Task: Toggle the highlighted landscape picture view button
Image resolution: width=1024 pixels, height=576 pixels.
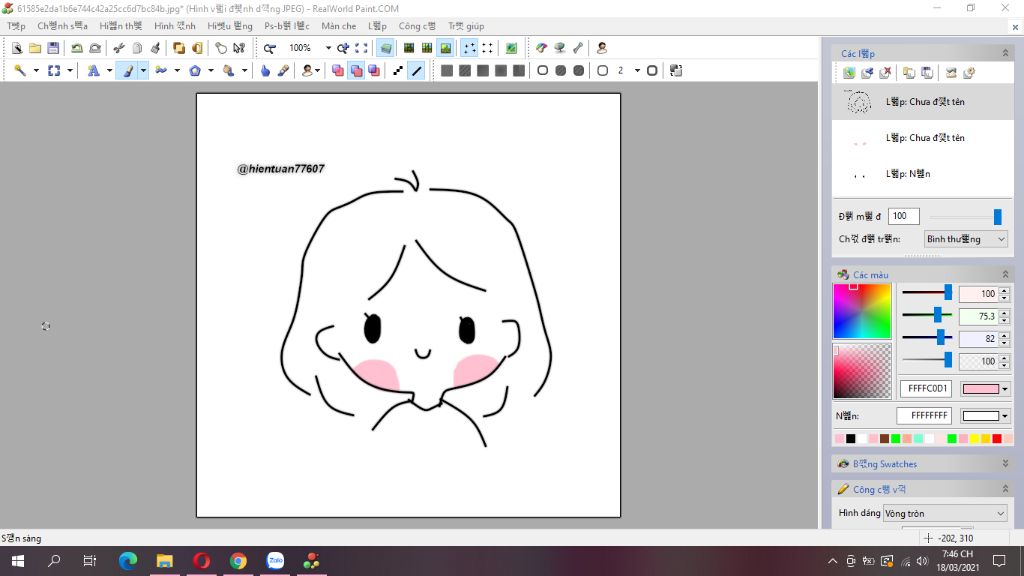Action: 445,48
